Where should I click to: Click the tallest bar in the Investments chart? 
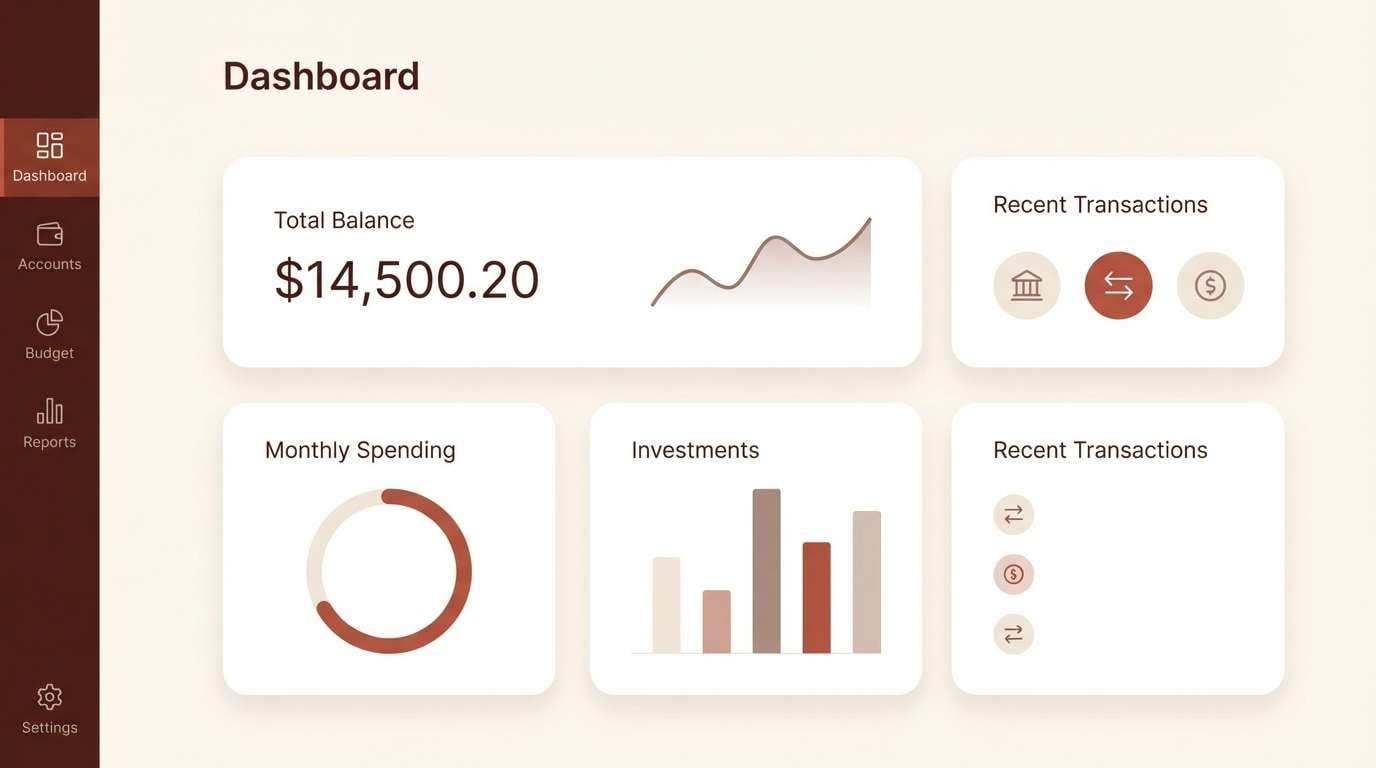(766, 570)
